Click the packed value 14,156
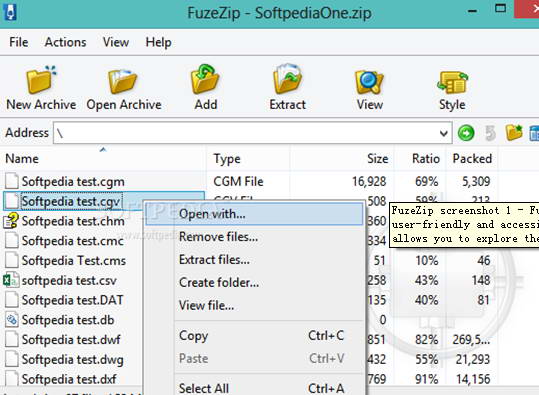This screenshot has width=539, height=395. tap(473, 379)
